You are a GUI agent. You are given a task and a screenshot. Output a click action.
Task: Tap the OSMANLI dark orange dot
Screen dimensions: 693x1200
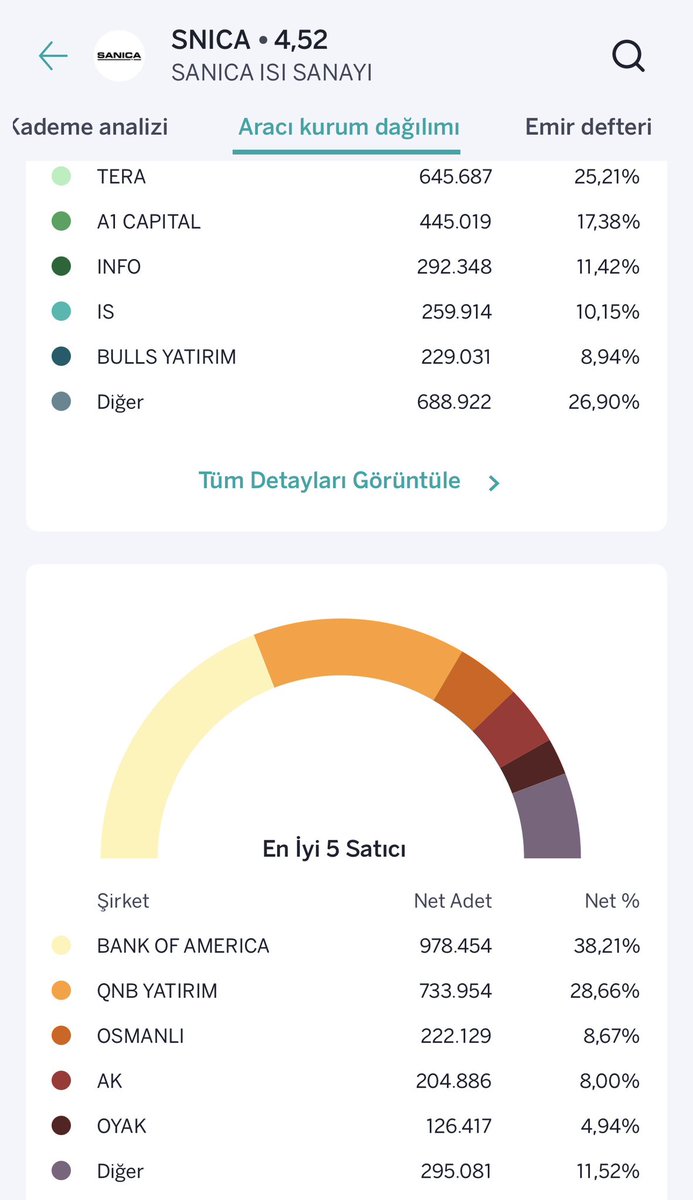point(61,1036)
